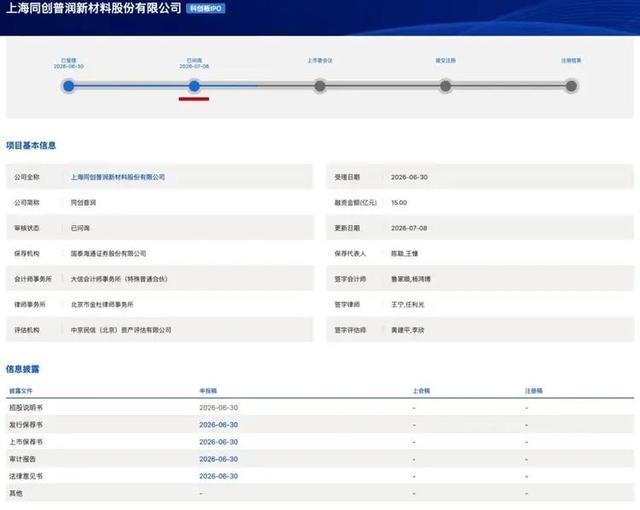Click the 法律意见书 row label
Image resolution: width=640 pixels, height=510 pixels.
(x=26, y=476)
